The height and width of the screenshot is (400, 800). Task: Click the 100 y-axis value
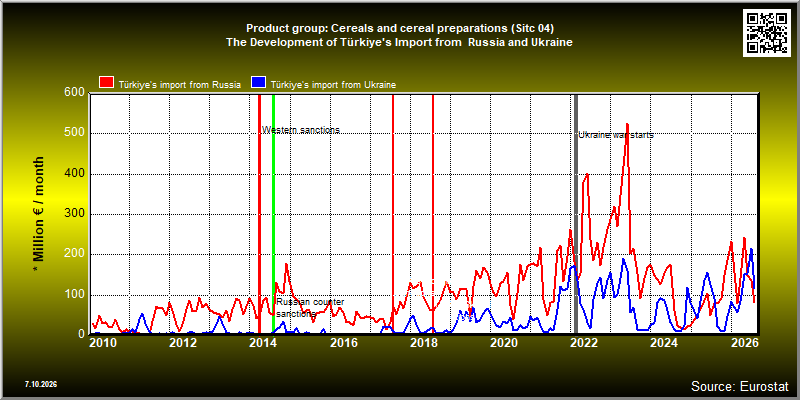(x=74, y=295)
